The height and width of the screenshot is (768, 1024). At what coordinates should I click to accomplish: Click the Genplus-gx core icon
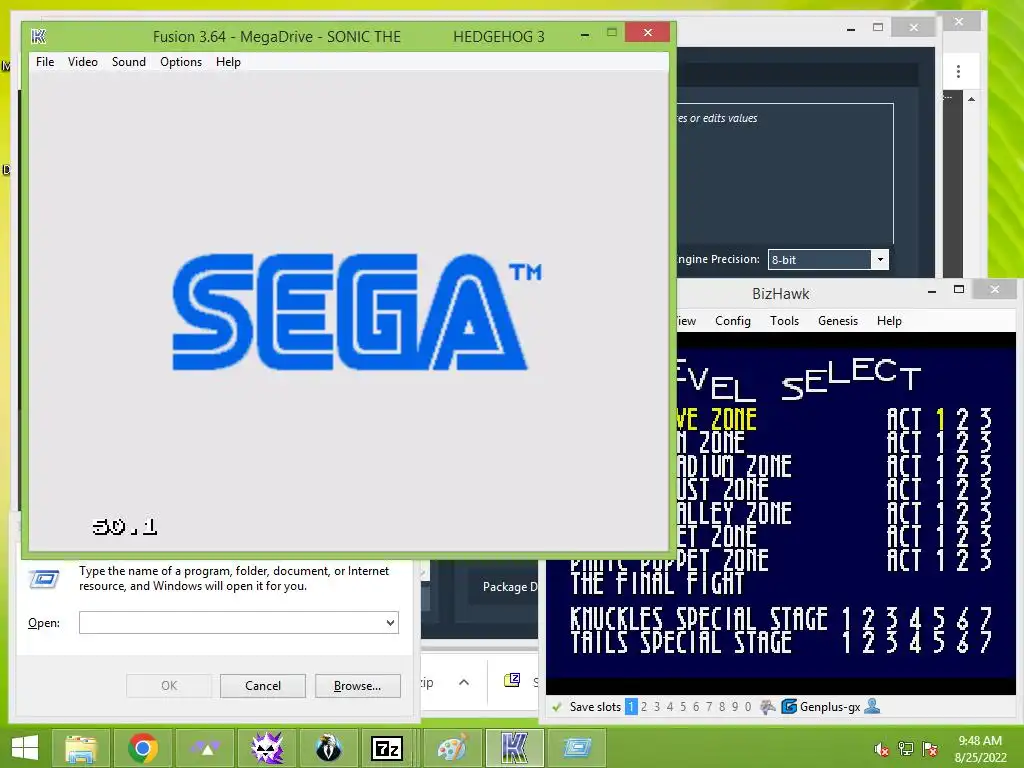[x=789, y=707]
